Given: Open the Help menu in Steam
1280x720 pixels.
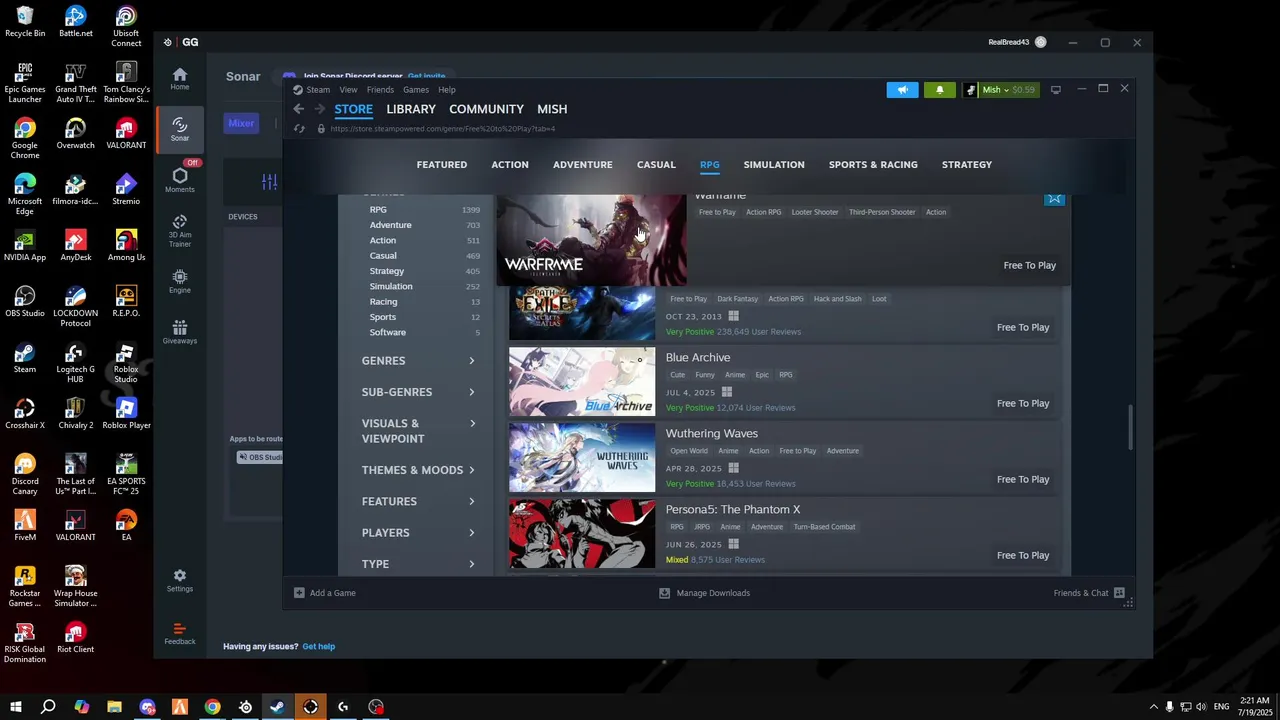Looking at the screenshot, I should click(x=447, y=90).
